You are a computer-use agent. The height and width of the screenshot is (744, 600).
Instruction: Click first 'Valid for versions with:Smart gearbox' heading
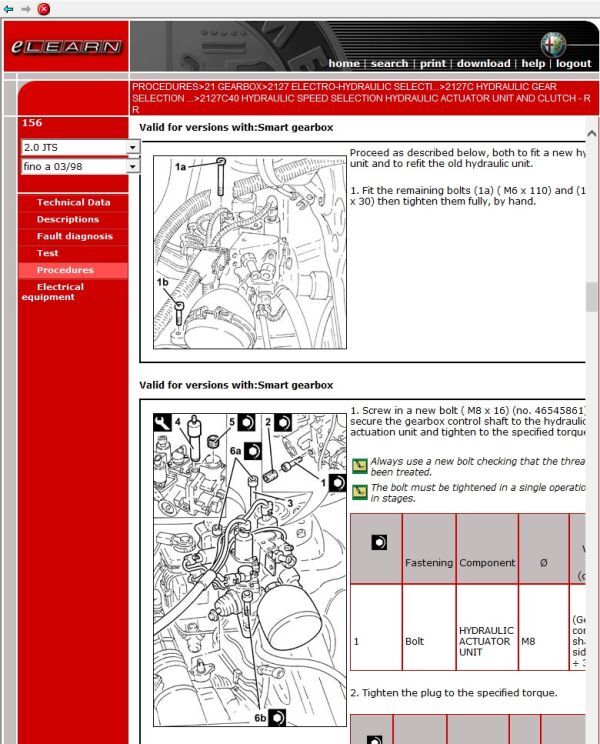(x=236, y=127)
